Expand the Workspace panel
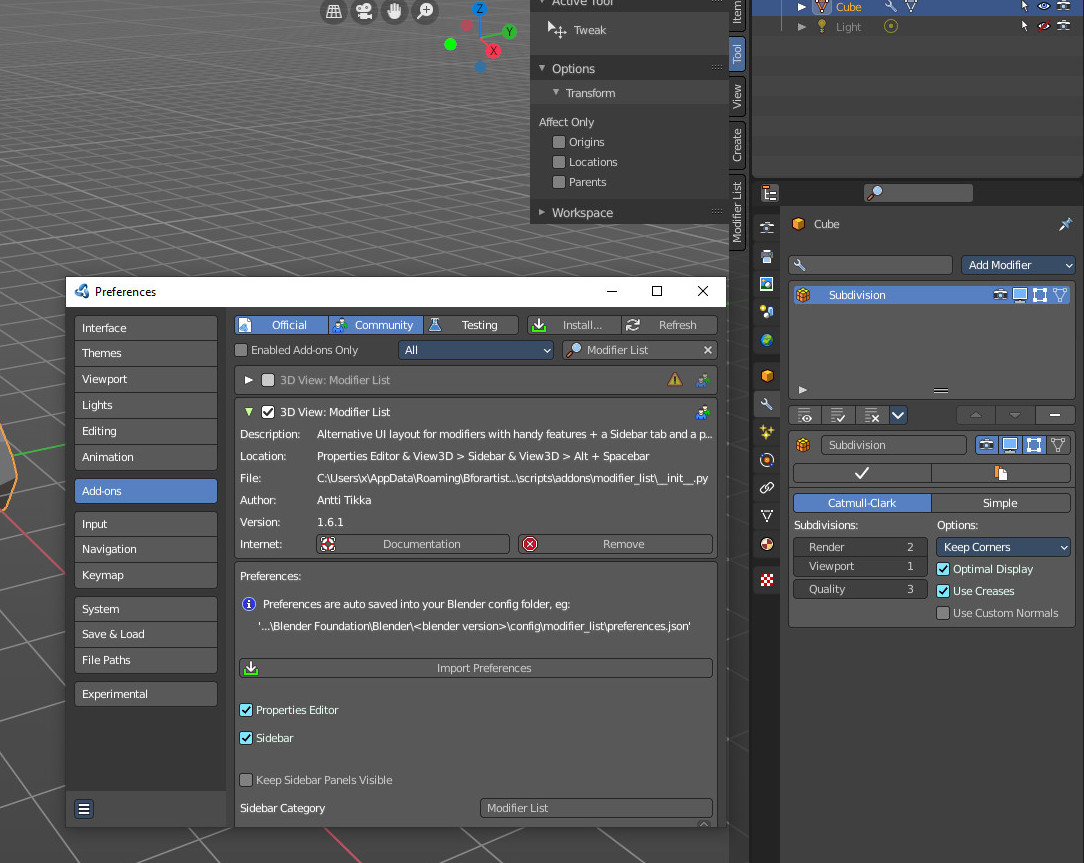 (x=581, y=213)
